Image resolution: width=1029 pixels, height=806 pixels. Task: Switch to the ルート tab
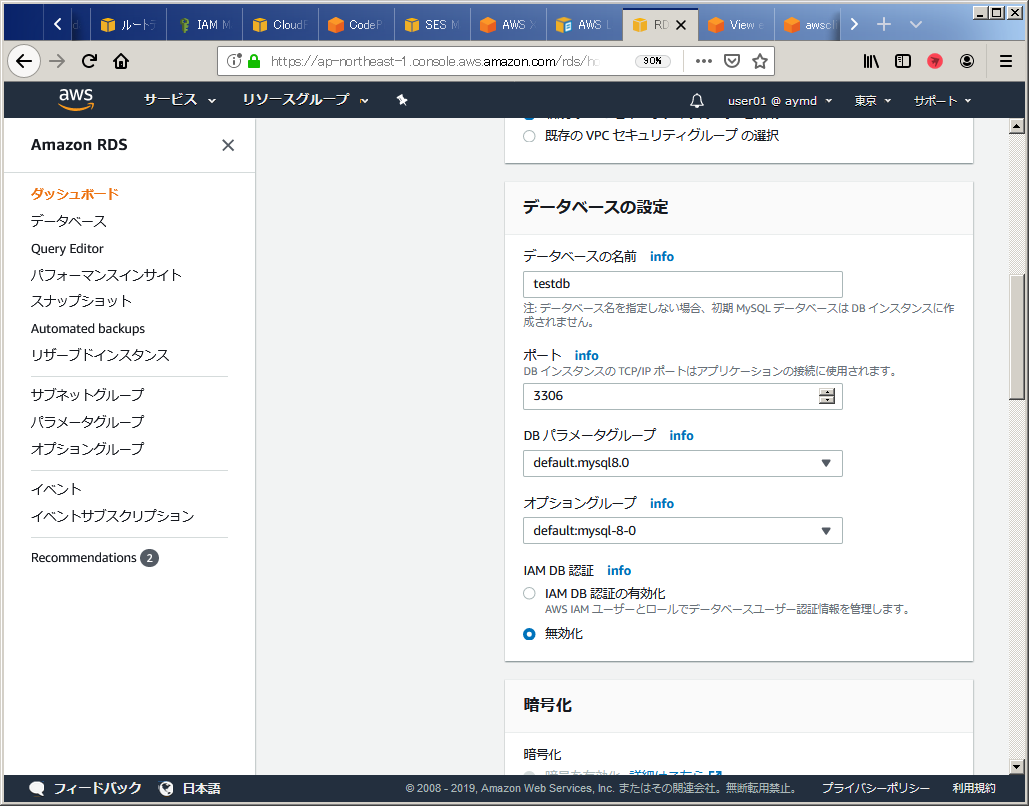(x=128, y=24)
